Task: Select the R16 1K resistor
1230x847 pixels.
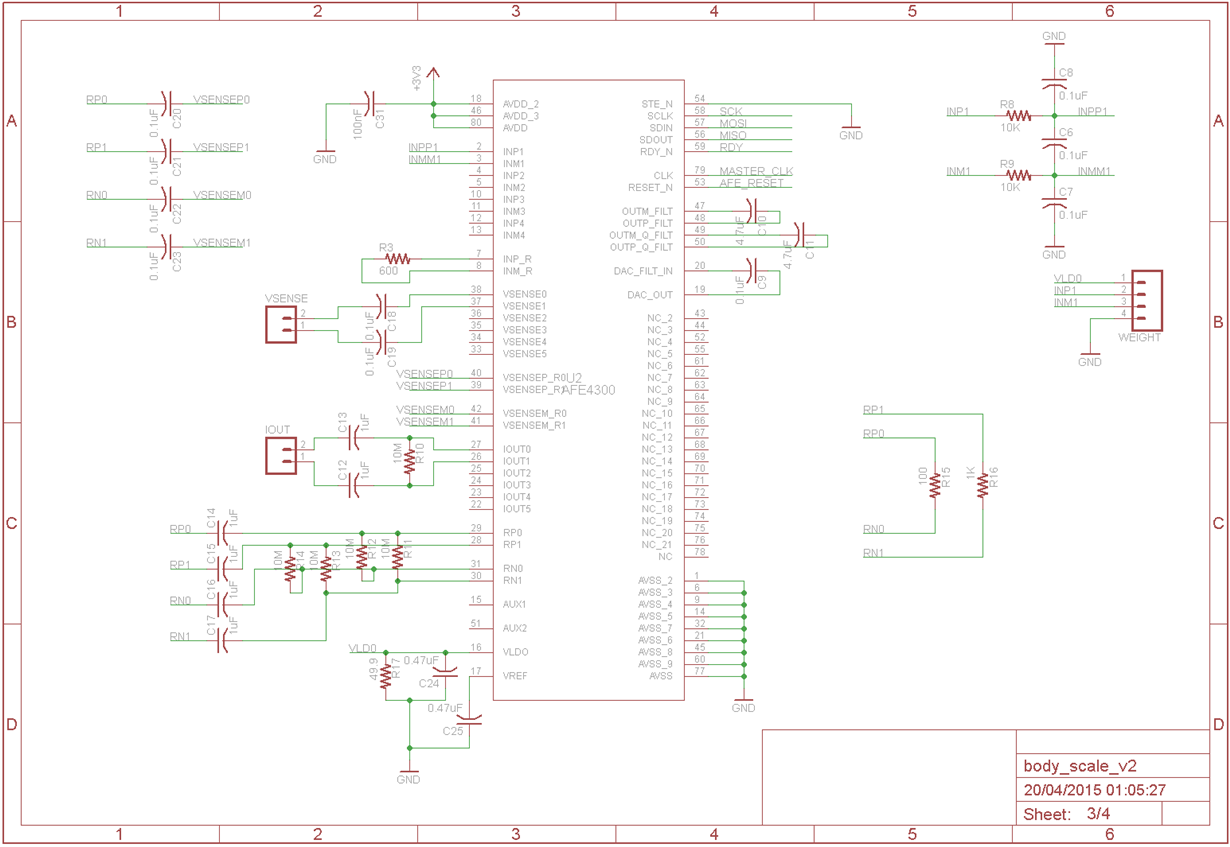Action: coord(983,484)
